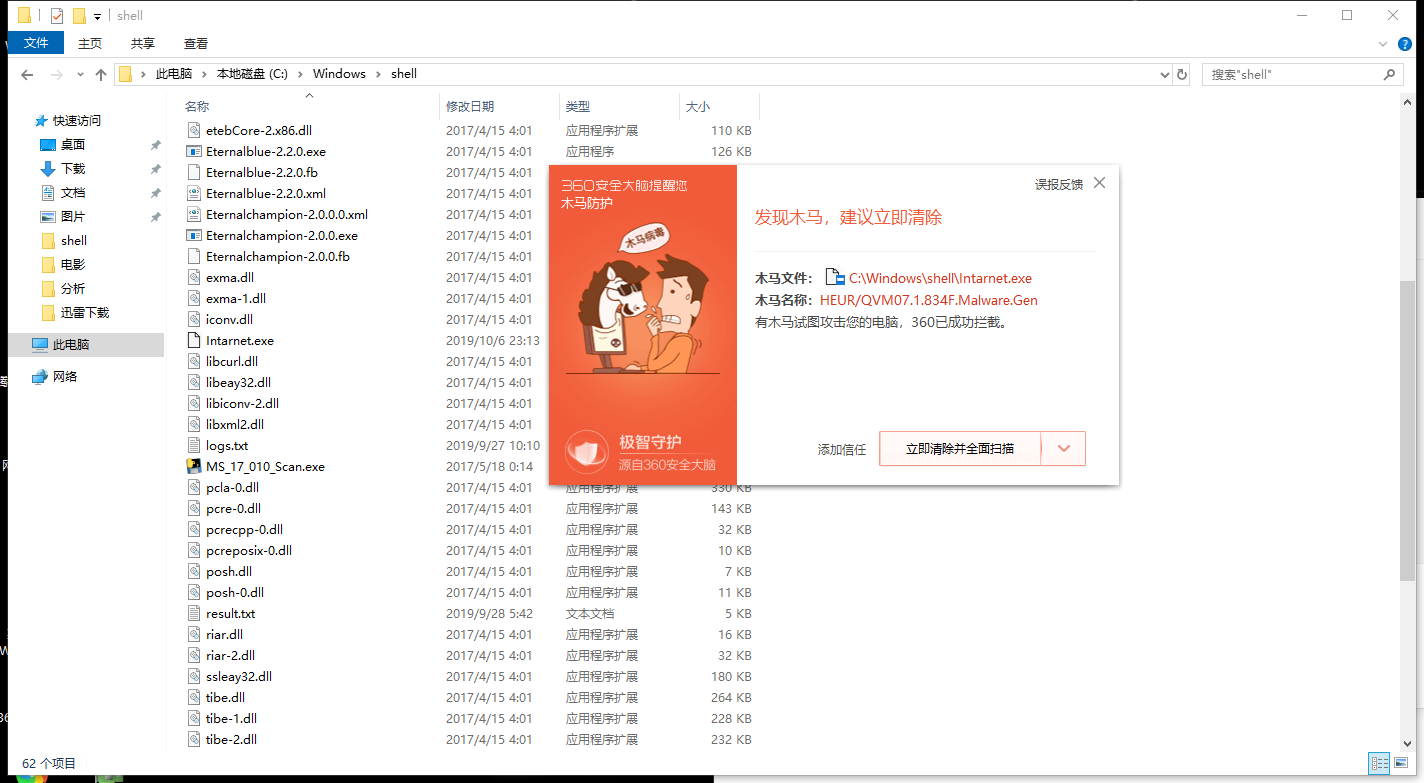
Task: Open 桌面 in quick access
Action: click(x=73, y=144)
